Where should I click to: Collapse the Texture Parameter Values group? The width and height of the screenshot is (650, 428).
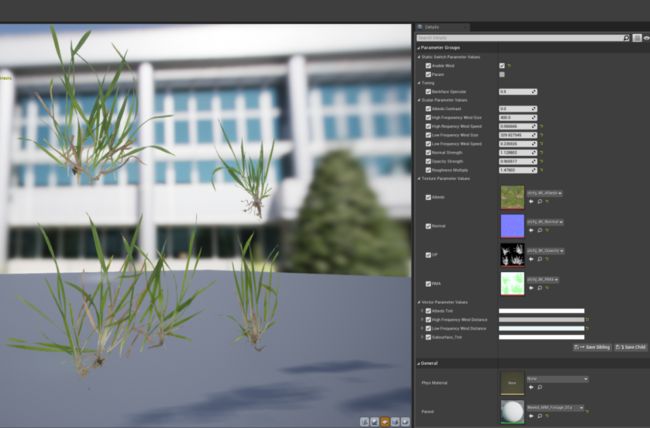point(419,178)
